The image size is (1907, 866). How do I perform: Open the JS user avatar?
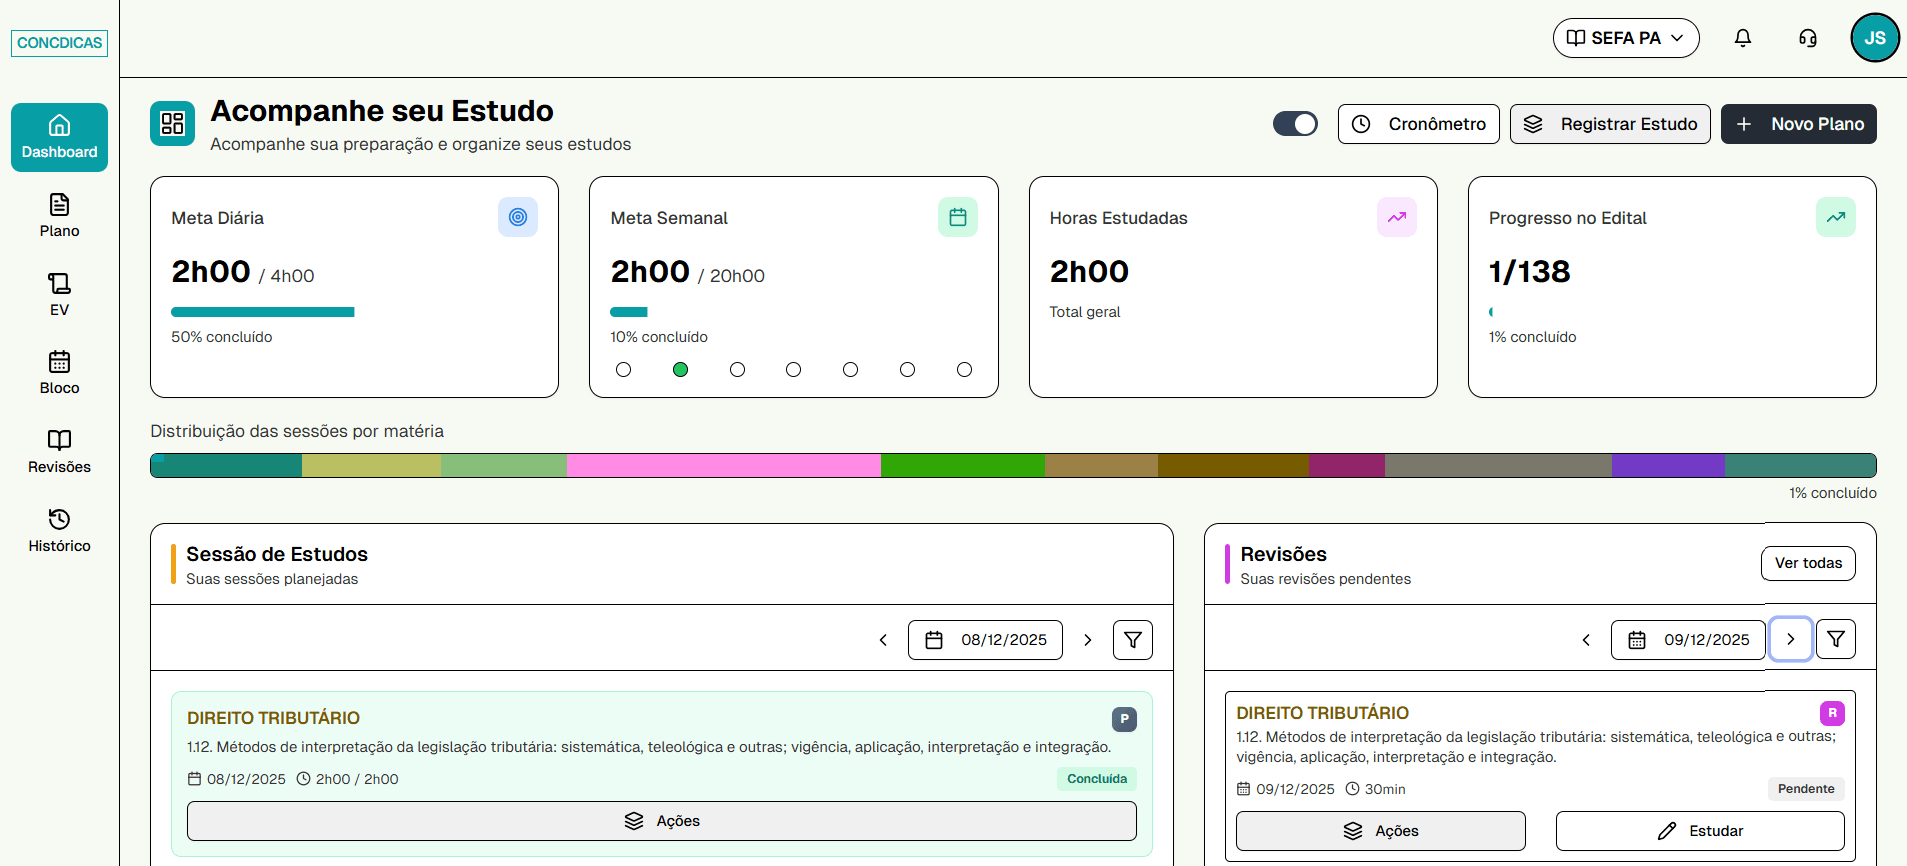click(1875, 38)
